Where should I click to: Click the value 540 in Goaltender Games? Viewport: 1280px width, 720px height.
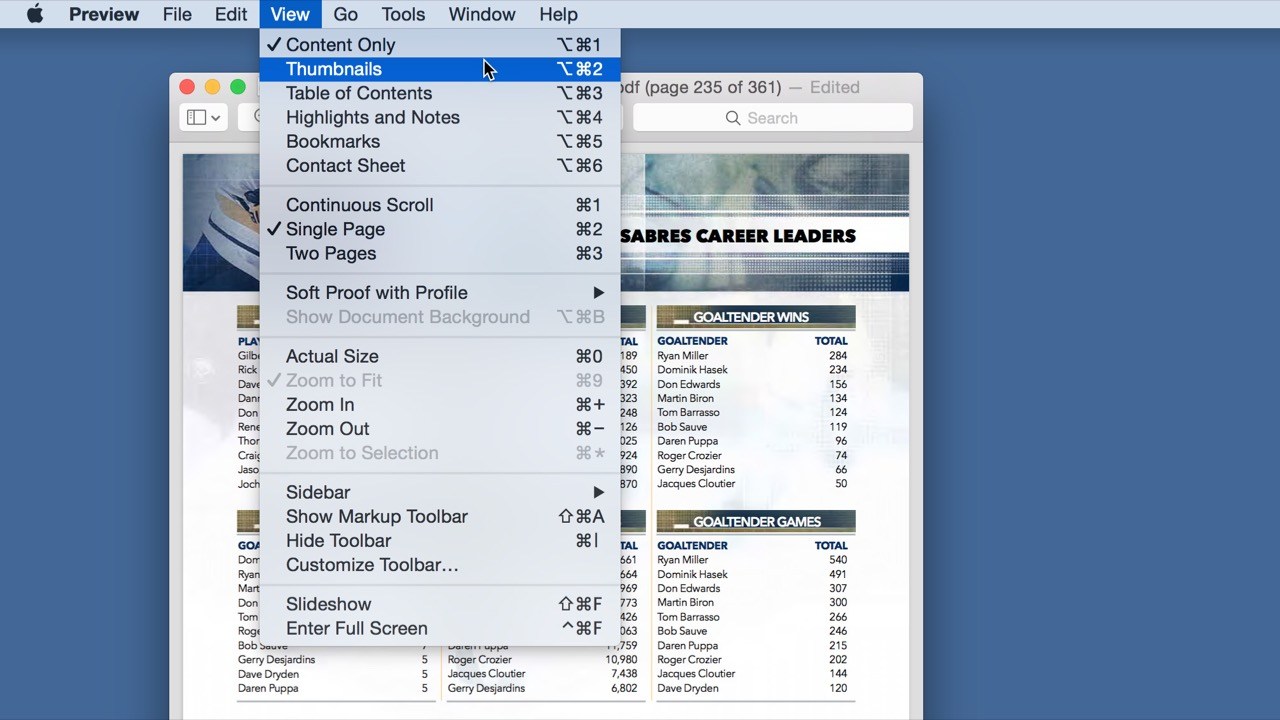point(838,560)
